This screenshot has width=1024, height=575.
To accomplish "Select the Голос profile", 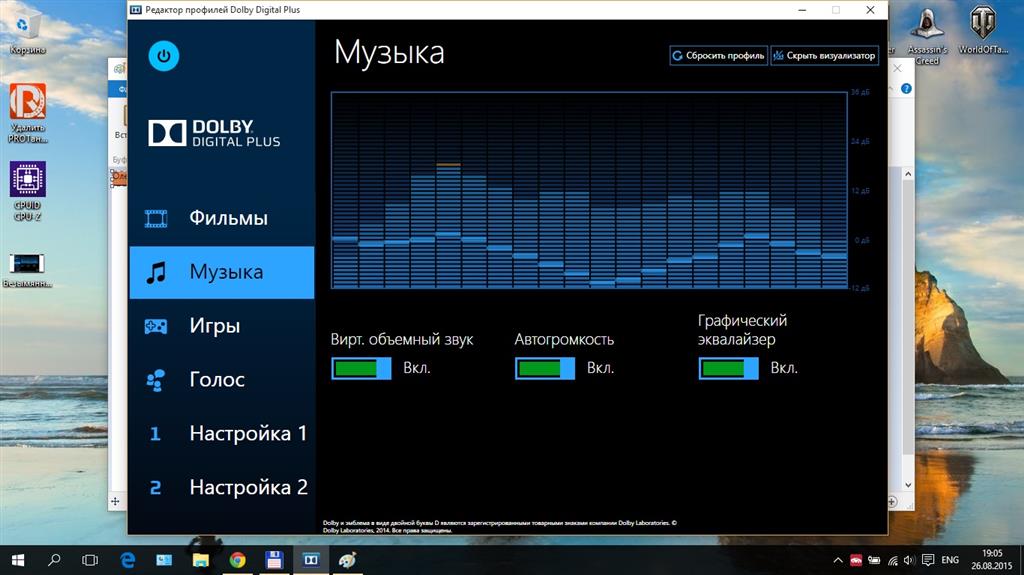I will tap(221, 380).
